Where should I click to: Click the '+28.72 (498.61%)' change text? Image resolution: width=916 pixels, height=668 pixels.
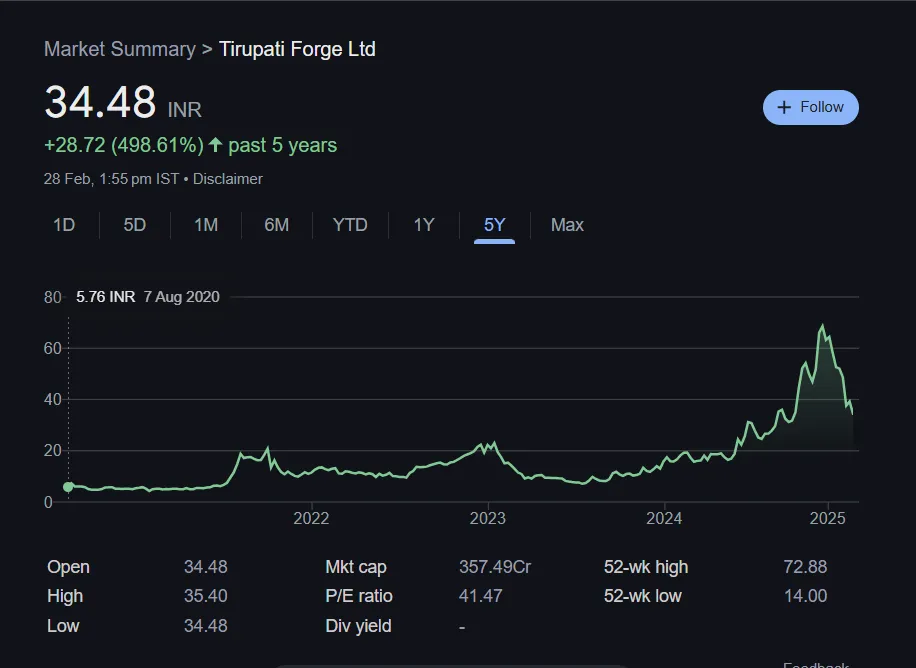coord(124,145)
